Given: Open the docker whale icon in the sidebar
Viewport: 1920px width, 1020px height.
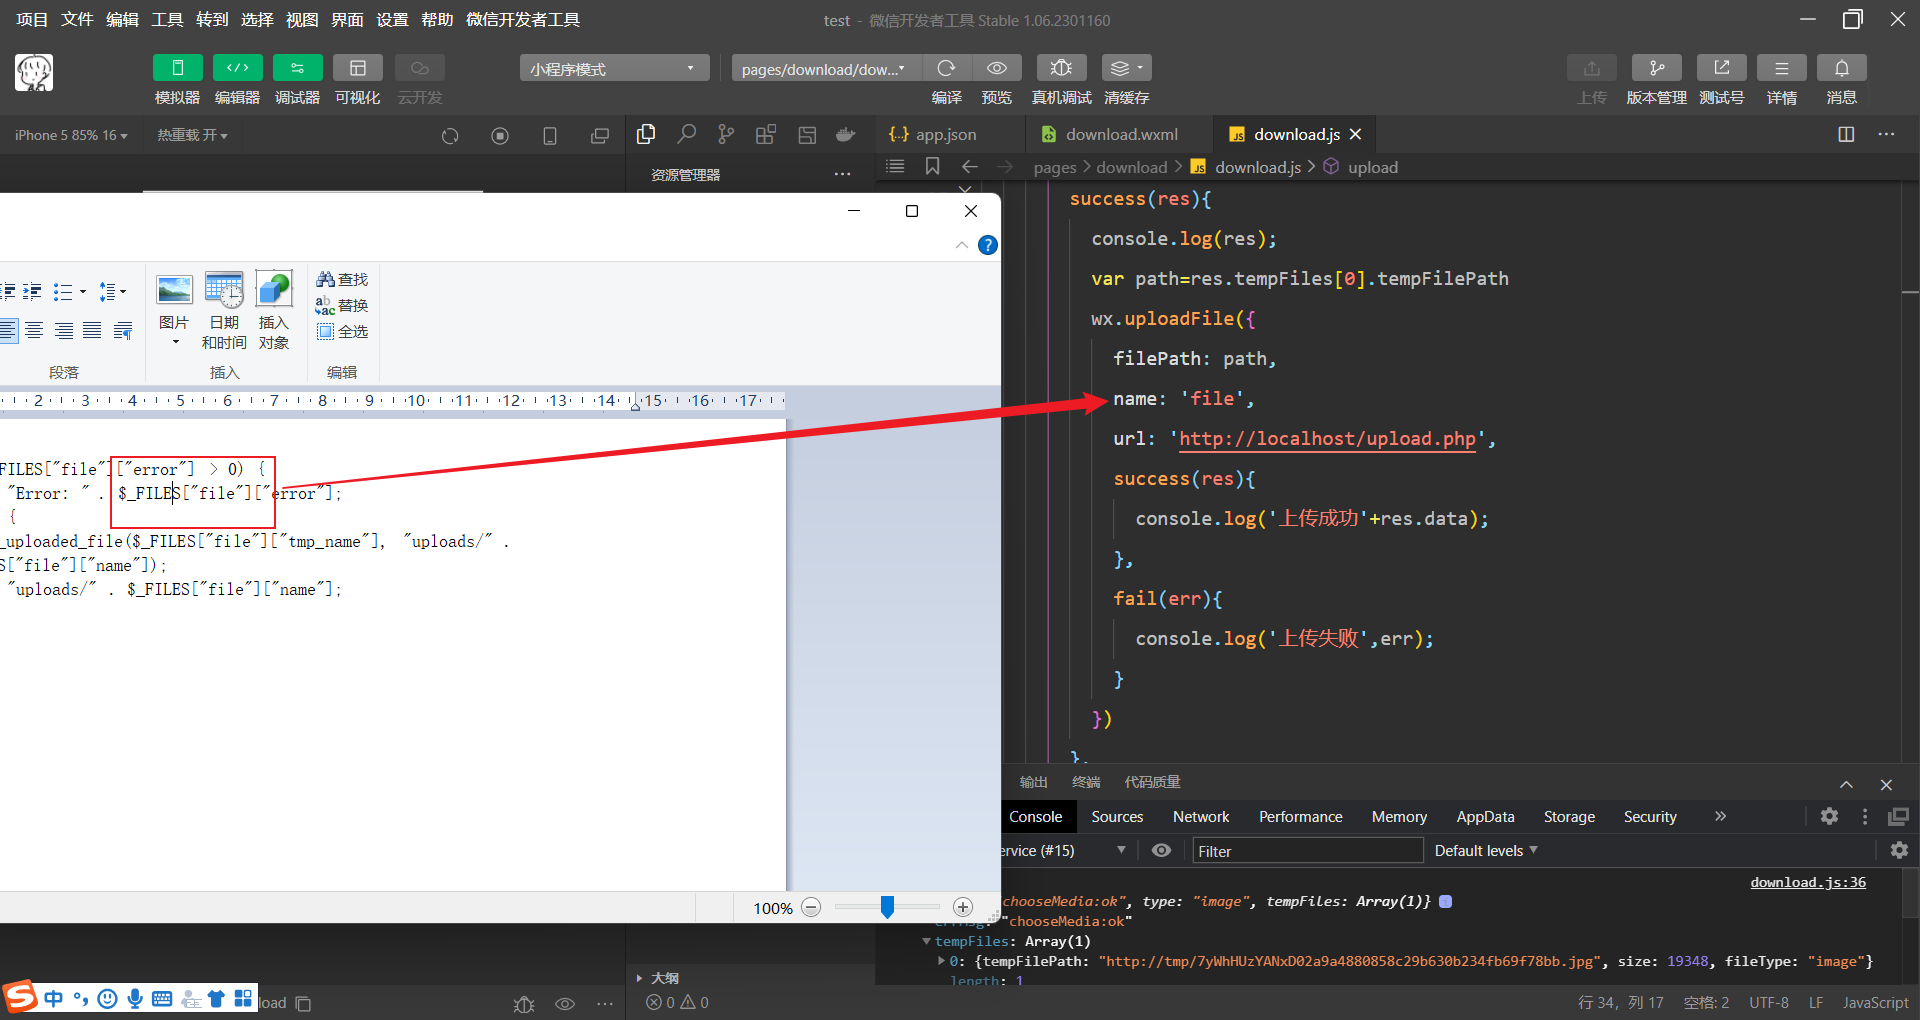Looking at the screenshot, I should click(846, 134).
